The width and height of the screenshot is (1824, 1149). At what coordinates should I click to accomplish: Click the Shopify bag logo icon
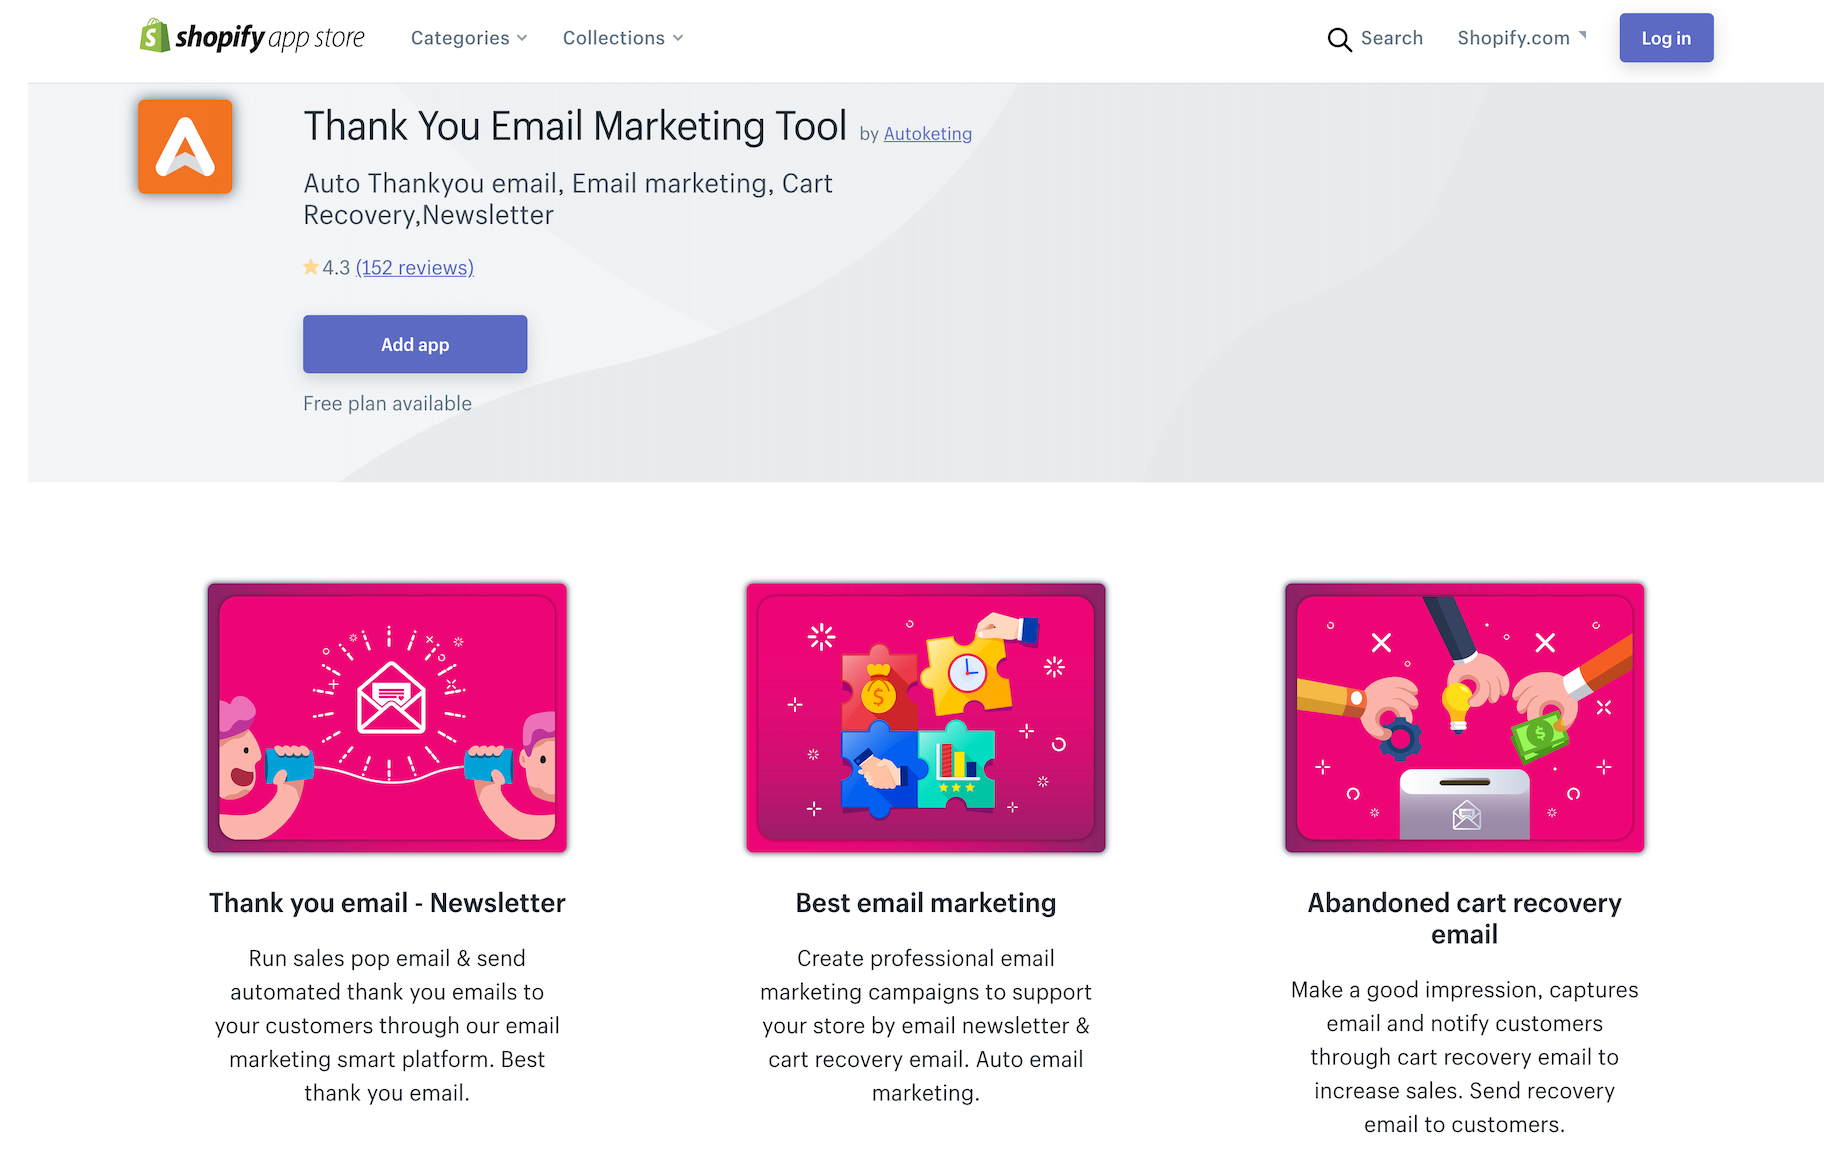point(154,36)
